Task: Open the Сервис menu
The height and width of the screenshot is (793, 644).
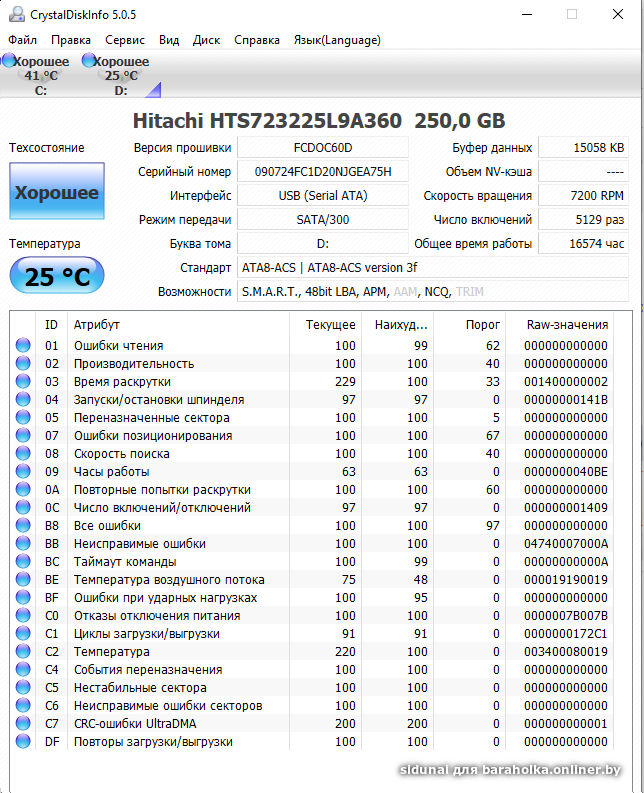Action: coord(125,40)
